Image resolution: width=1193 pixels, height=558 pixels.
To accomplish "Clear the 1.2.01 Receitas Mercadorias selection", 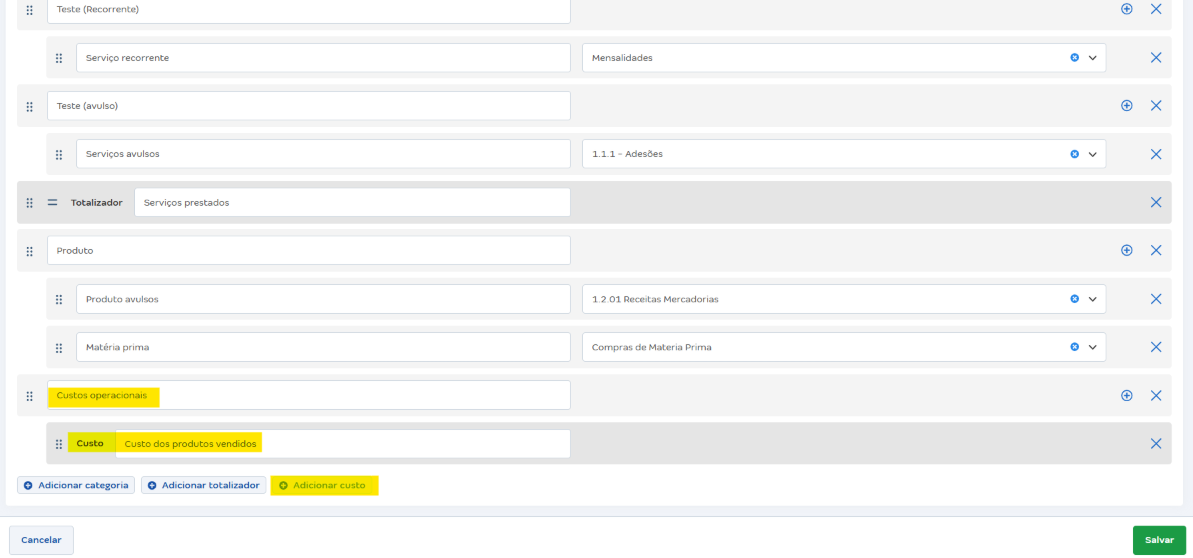I will point(1074,299).
